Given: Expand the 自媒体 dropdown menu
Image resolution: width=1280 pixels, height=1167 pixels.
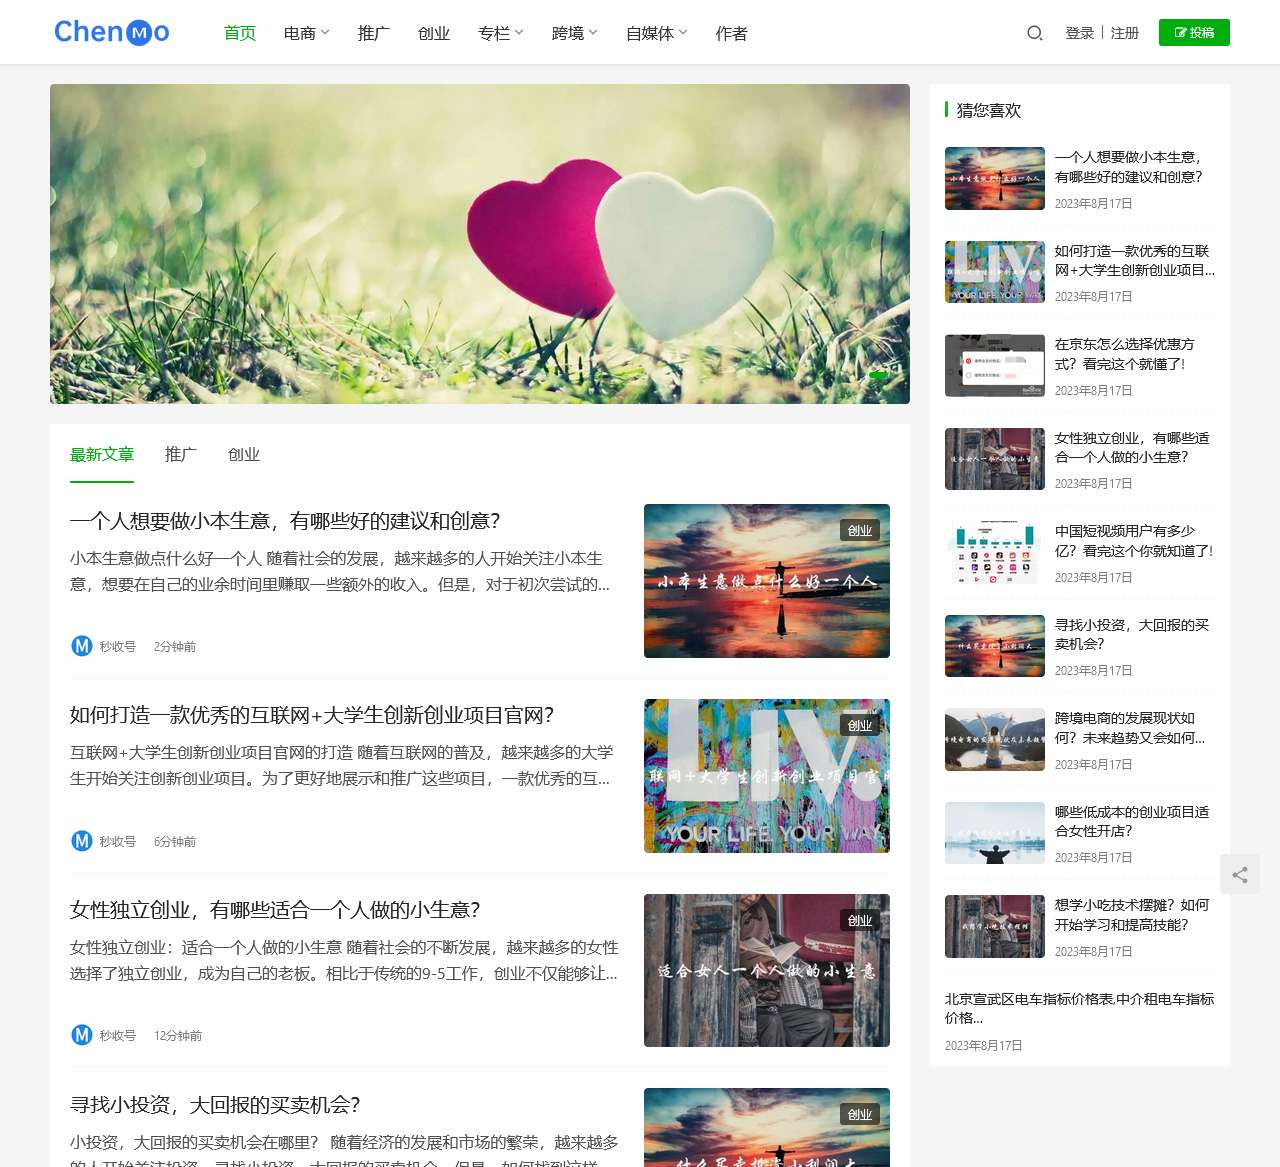Looking at the screenshot, I should coord(655,33).
